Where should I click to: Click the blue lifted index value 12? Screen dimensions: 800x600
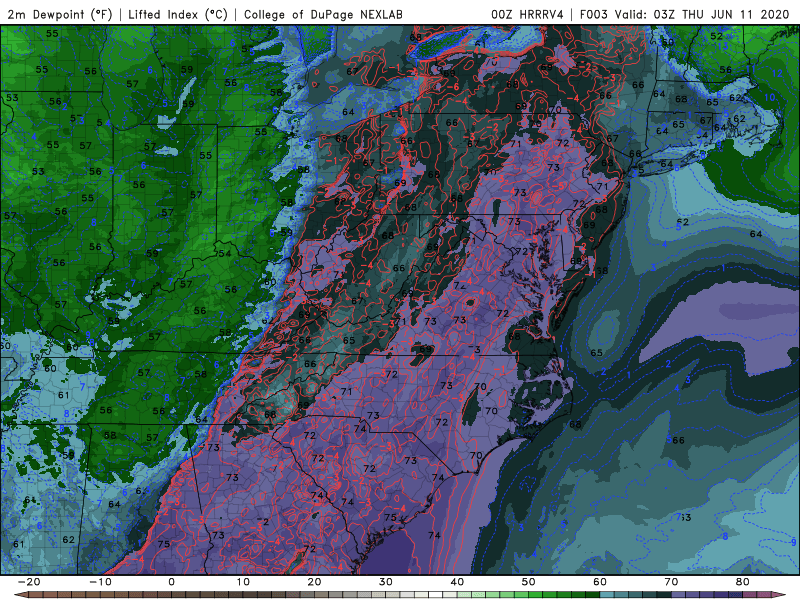click(x=777, y=73)
